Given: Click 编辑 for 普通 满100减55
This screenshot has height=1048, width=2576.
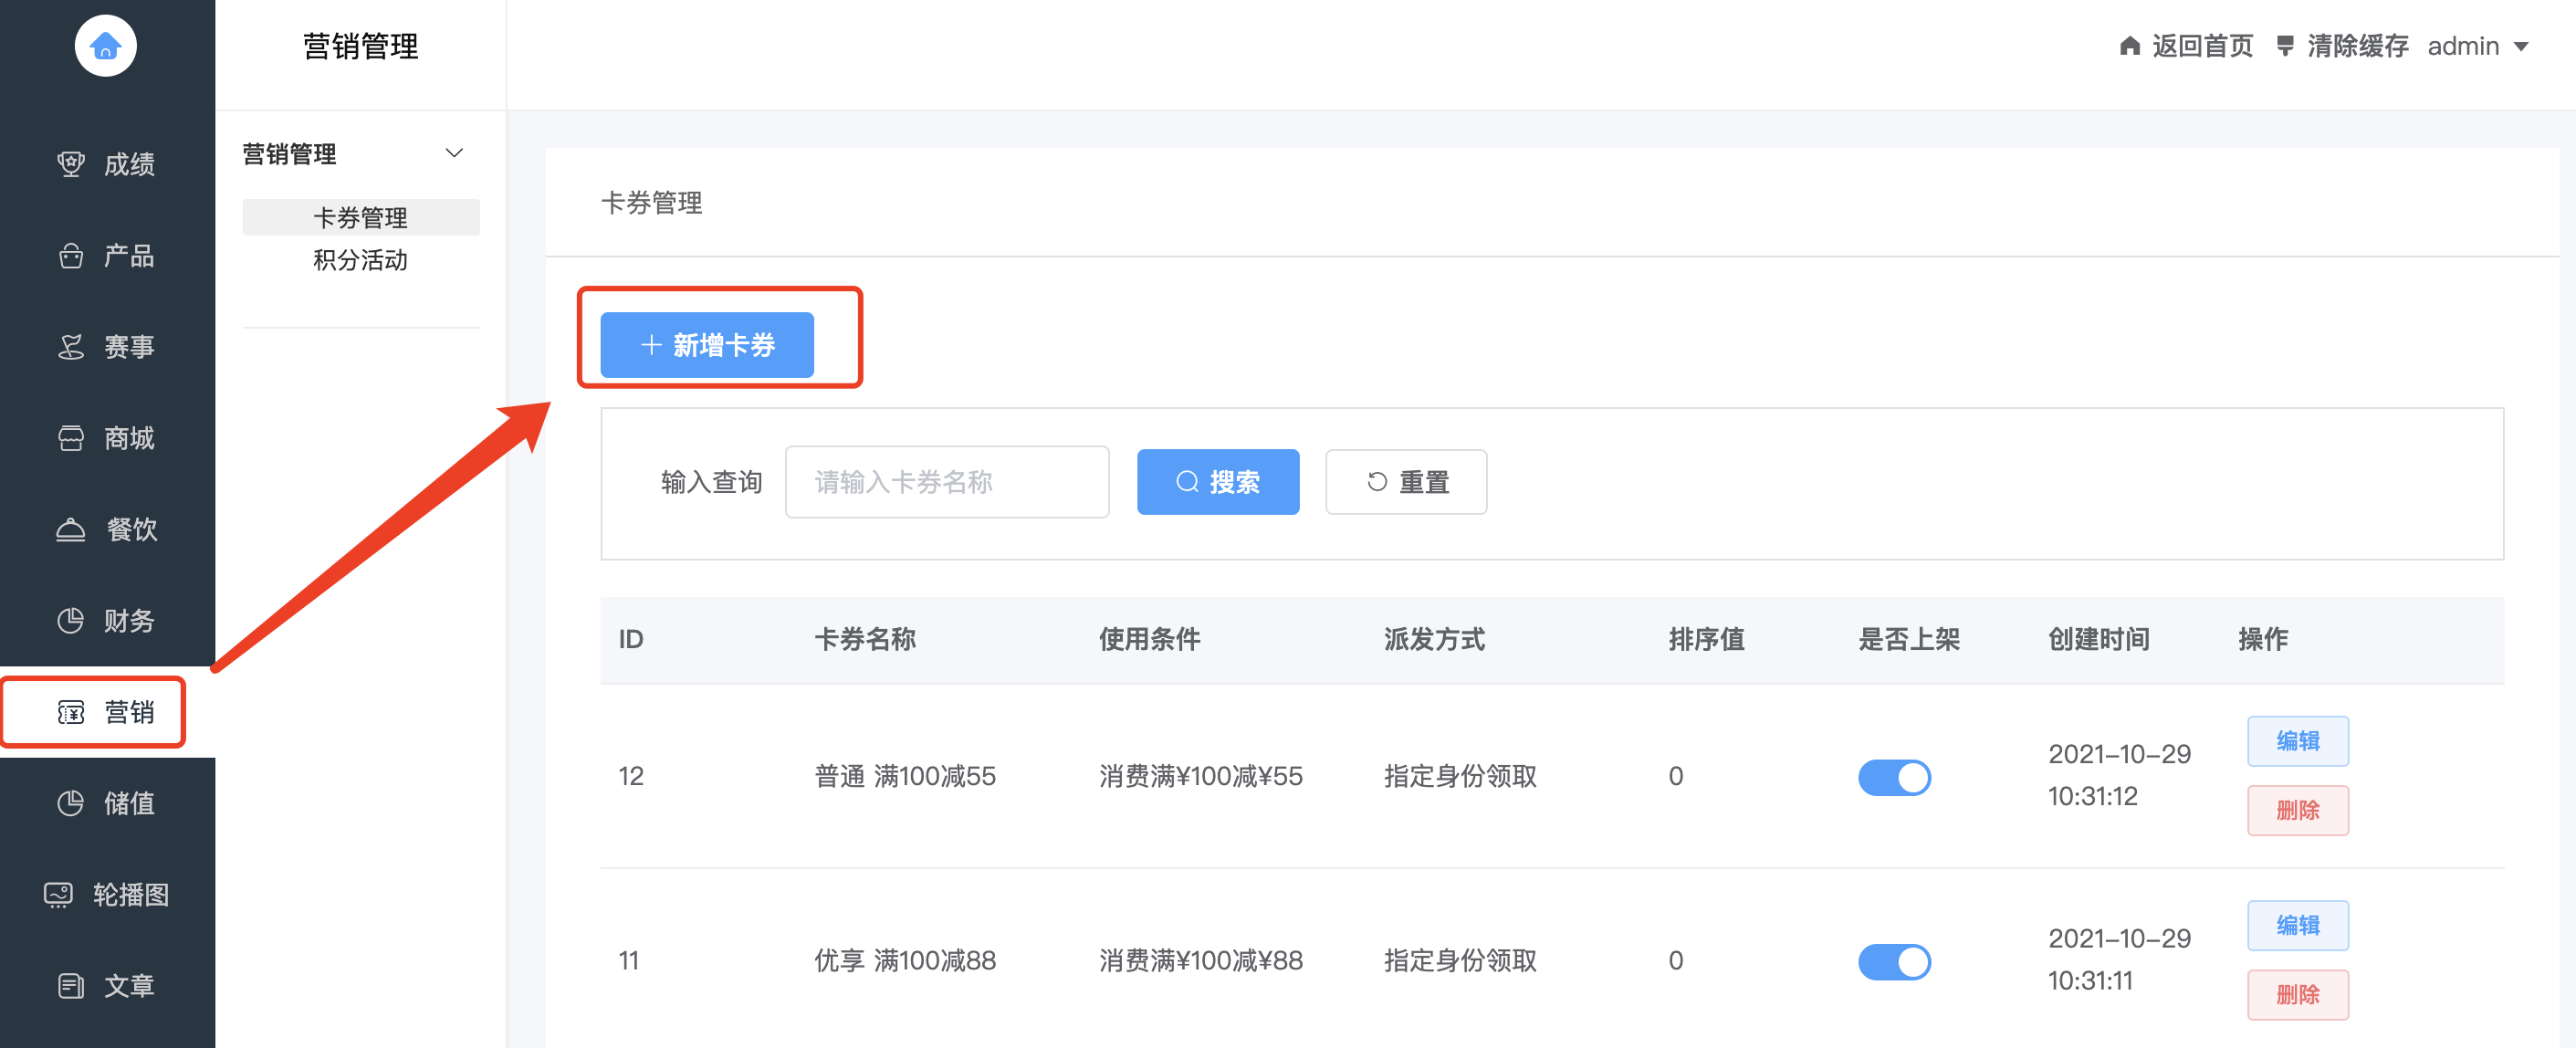Looking at the screenshot, I should point(2298,741).
